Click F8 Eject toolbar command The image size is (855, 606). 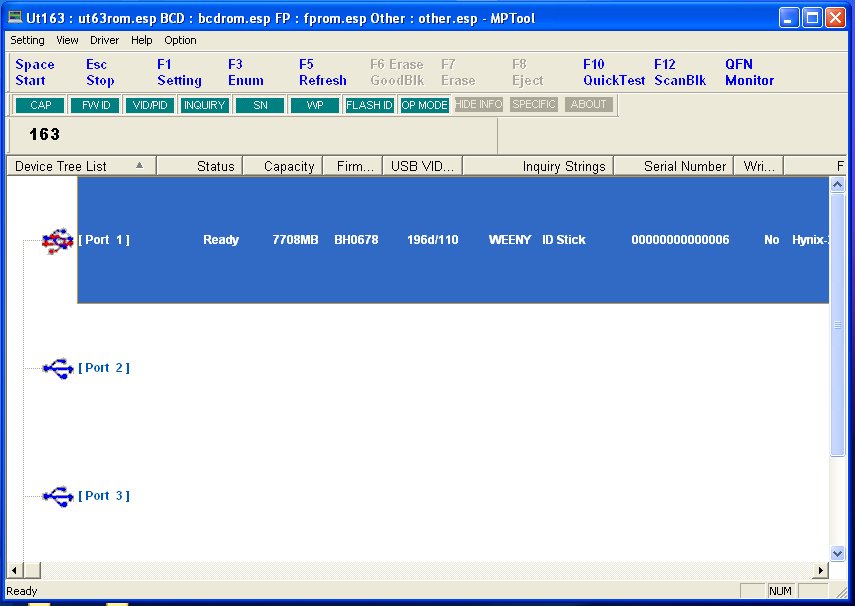pos(527,72)
